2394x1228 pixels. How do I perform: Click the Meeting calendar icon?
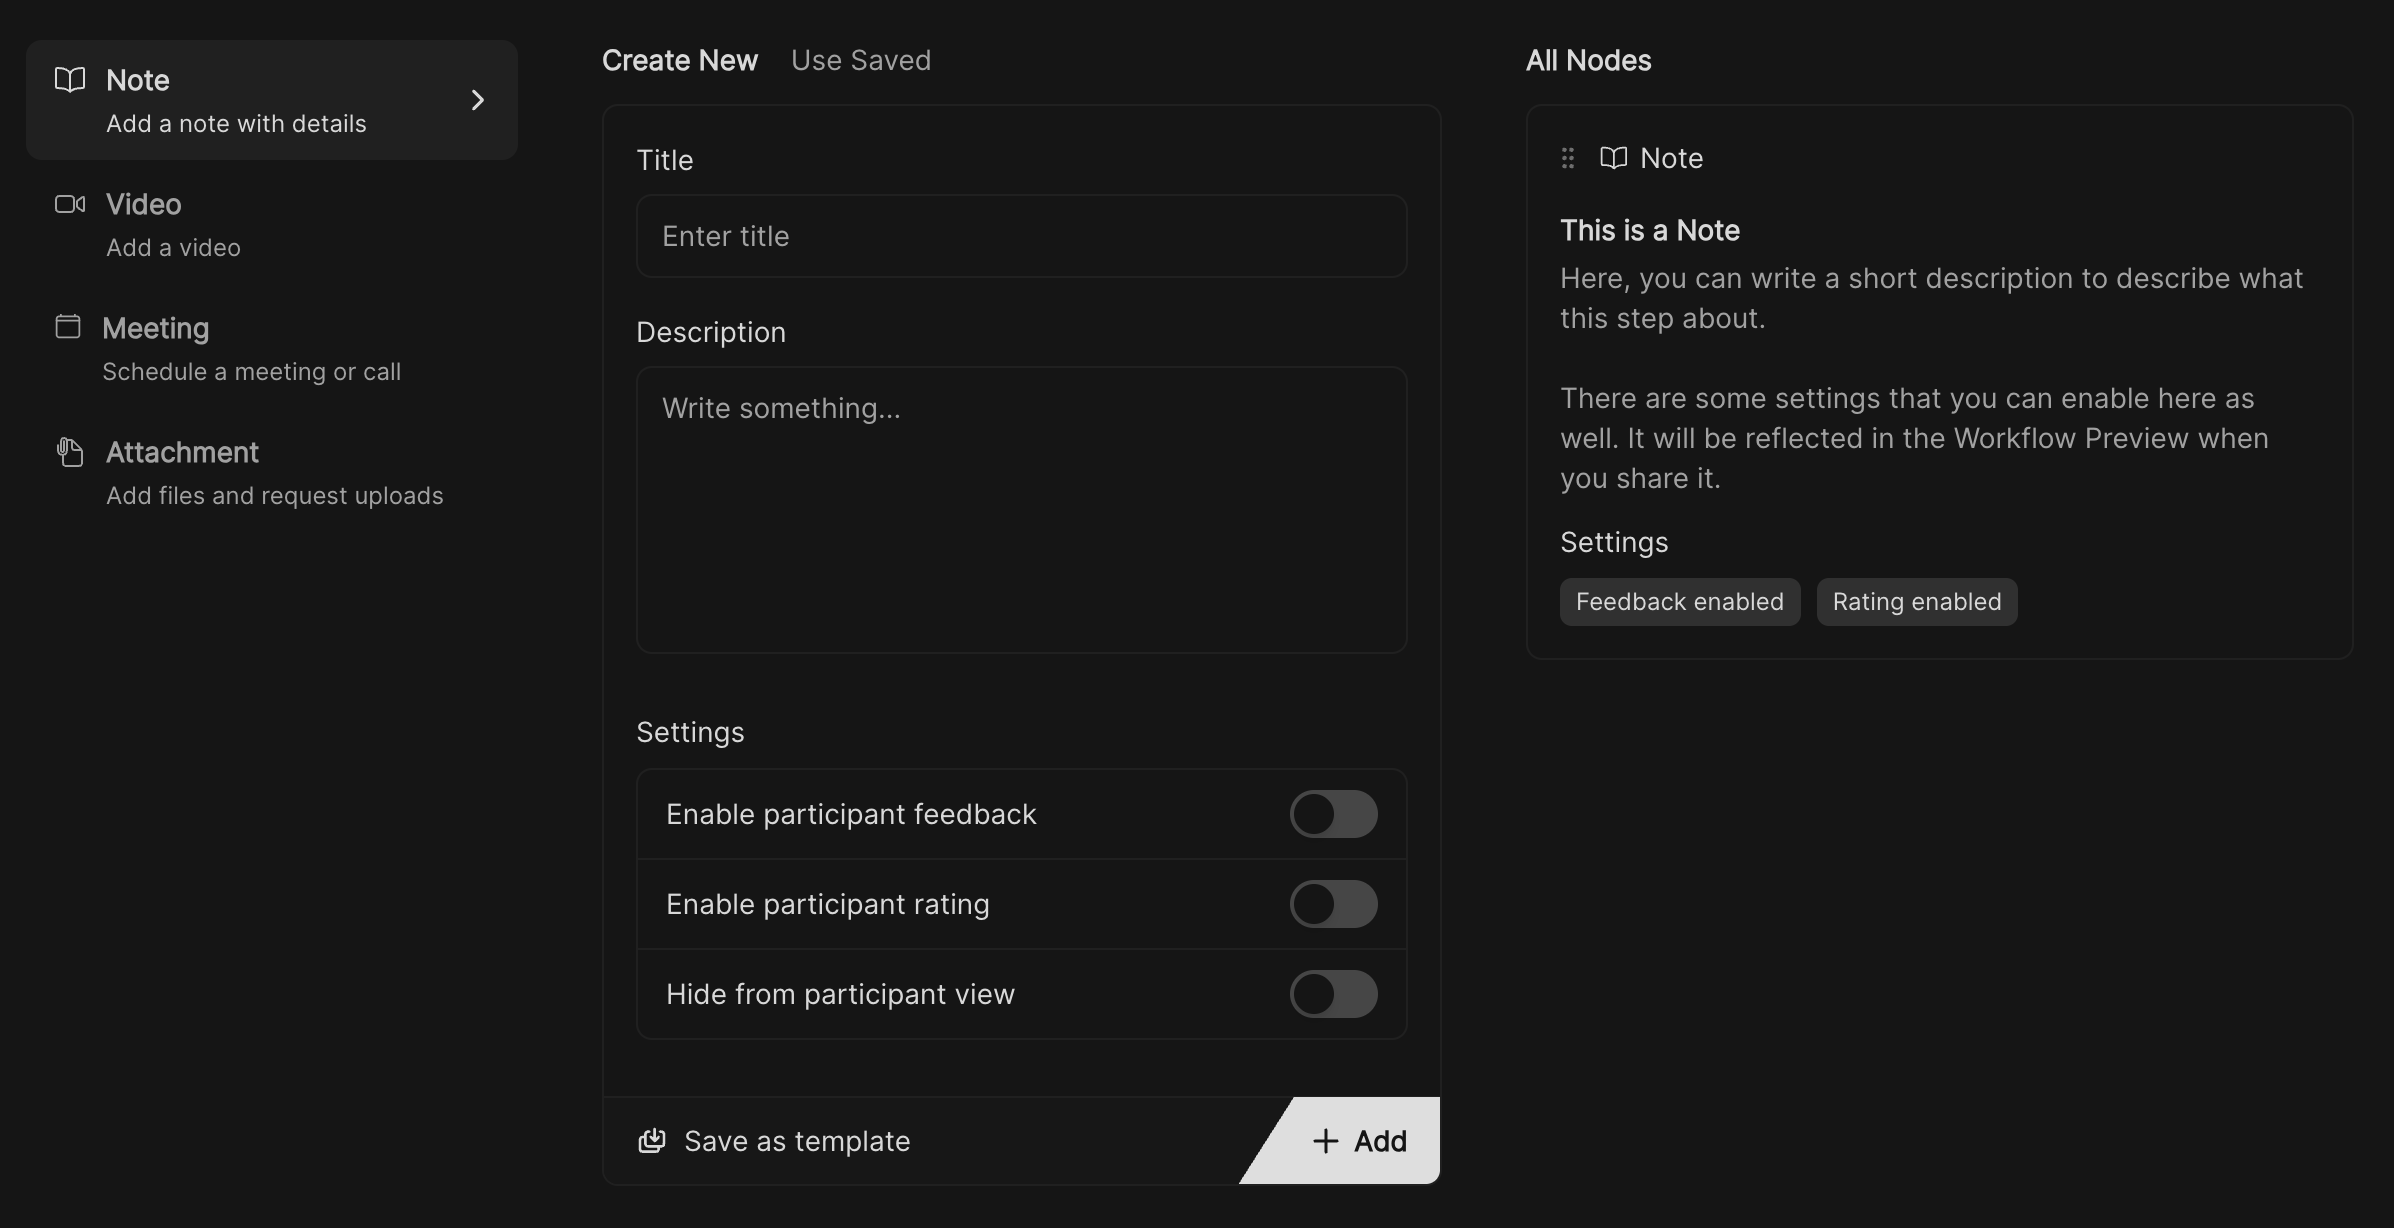68,327
